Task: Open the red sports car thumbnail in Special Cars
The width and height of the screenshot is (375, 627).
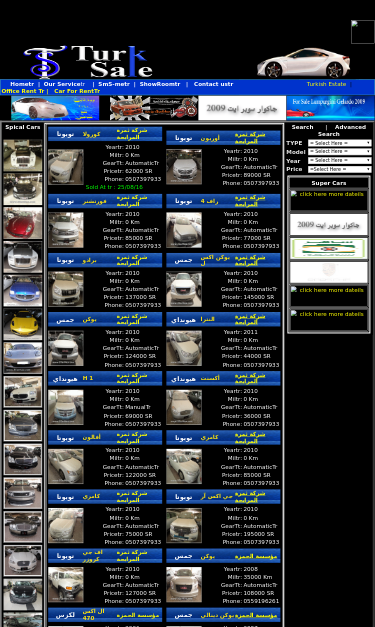Action: (23, 223)
